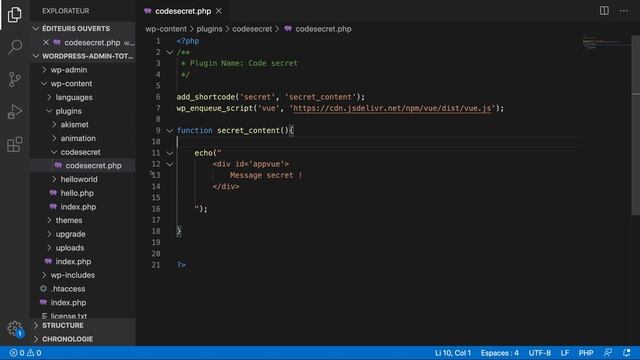Open the Extensions view
640x360 pixels.
click(15, 144)
